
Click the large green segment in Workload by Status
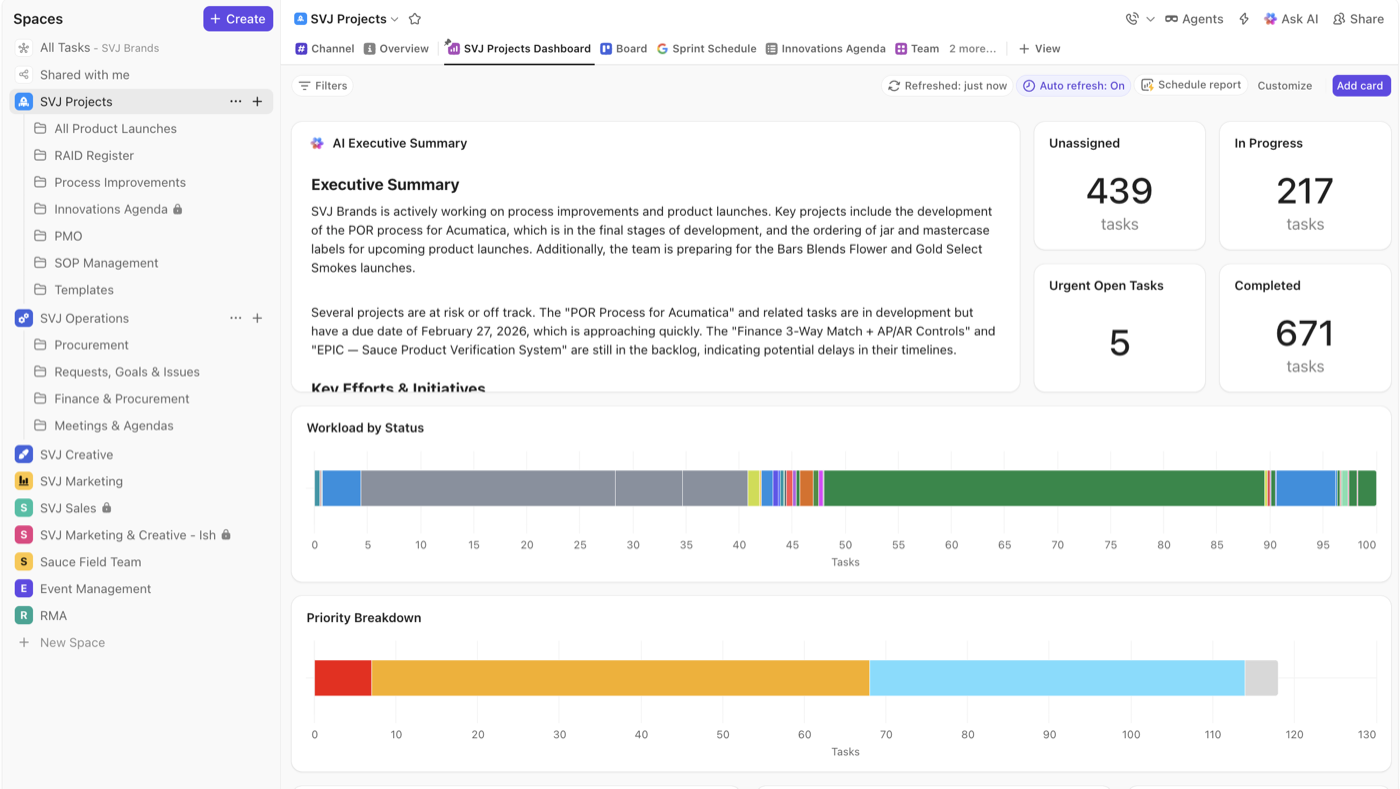coord(1044,488)
